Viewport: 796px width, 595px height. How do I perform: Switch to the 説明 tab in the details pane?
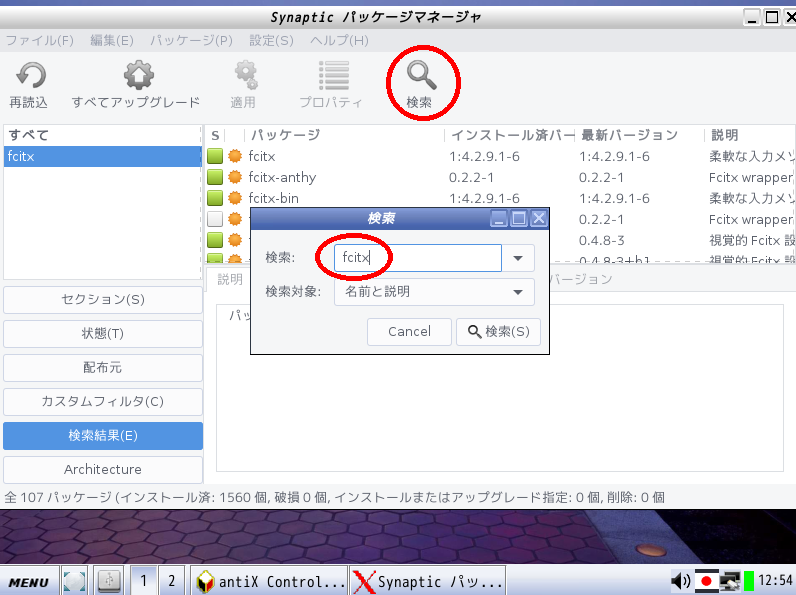click(x=230, y=279)
